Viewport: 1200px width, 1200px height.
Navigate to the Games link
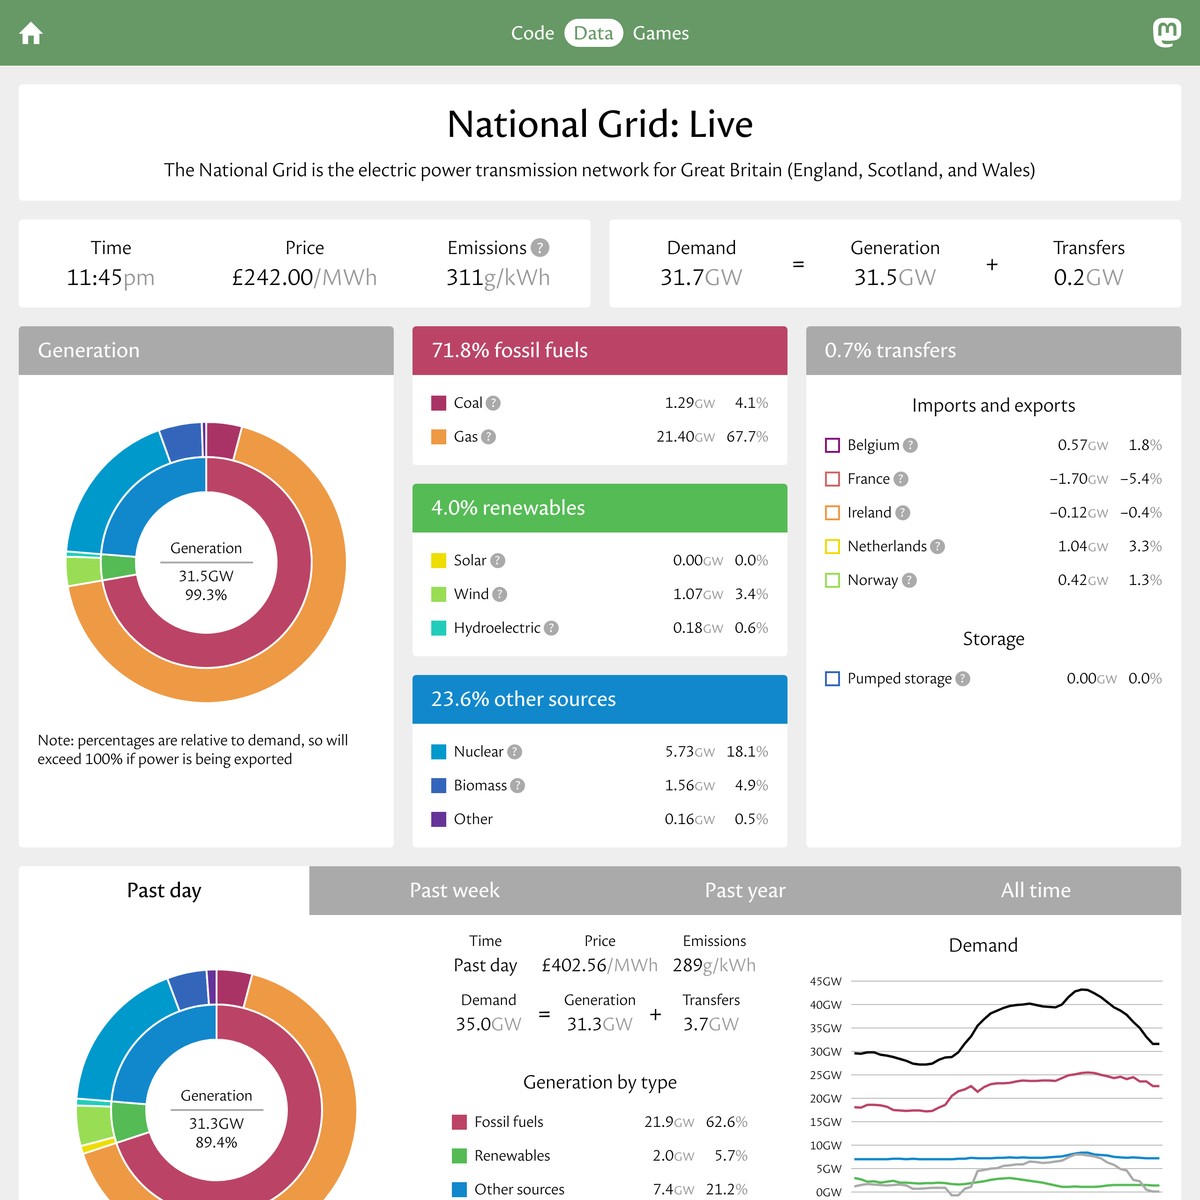[661, 33]
